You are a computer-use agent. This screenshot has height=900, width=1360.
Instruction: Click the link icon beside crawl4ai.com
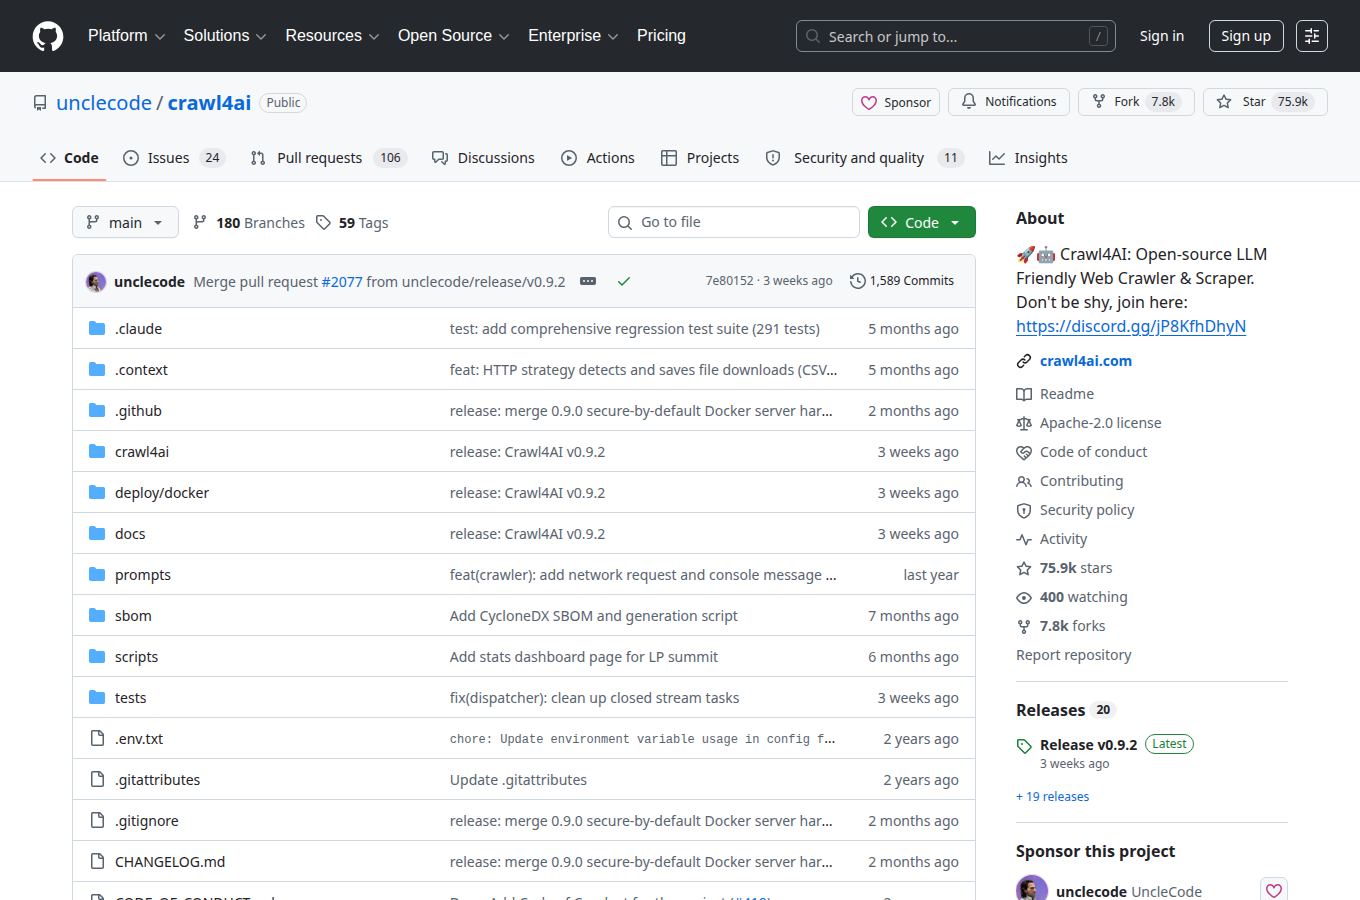pyautogui.click(x=1024, y=361)
